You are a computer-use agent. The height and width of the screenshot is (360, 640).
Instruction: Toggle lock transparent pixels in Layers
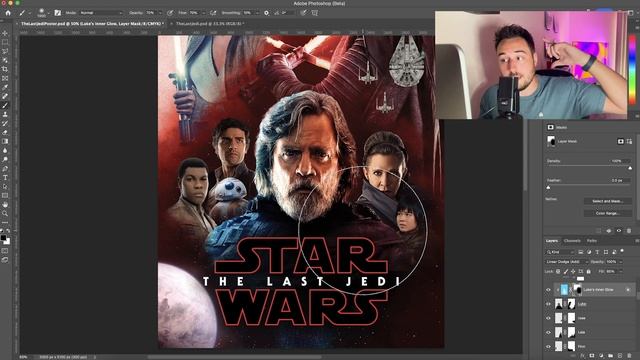tap(558, 271)
